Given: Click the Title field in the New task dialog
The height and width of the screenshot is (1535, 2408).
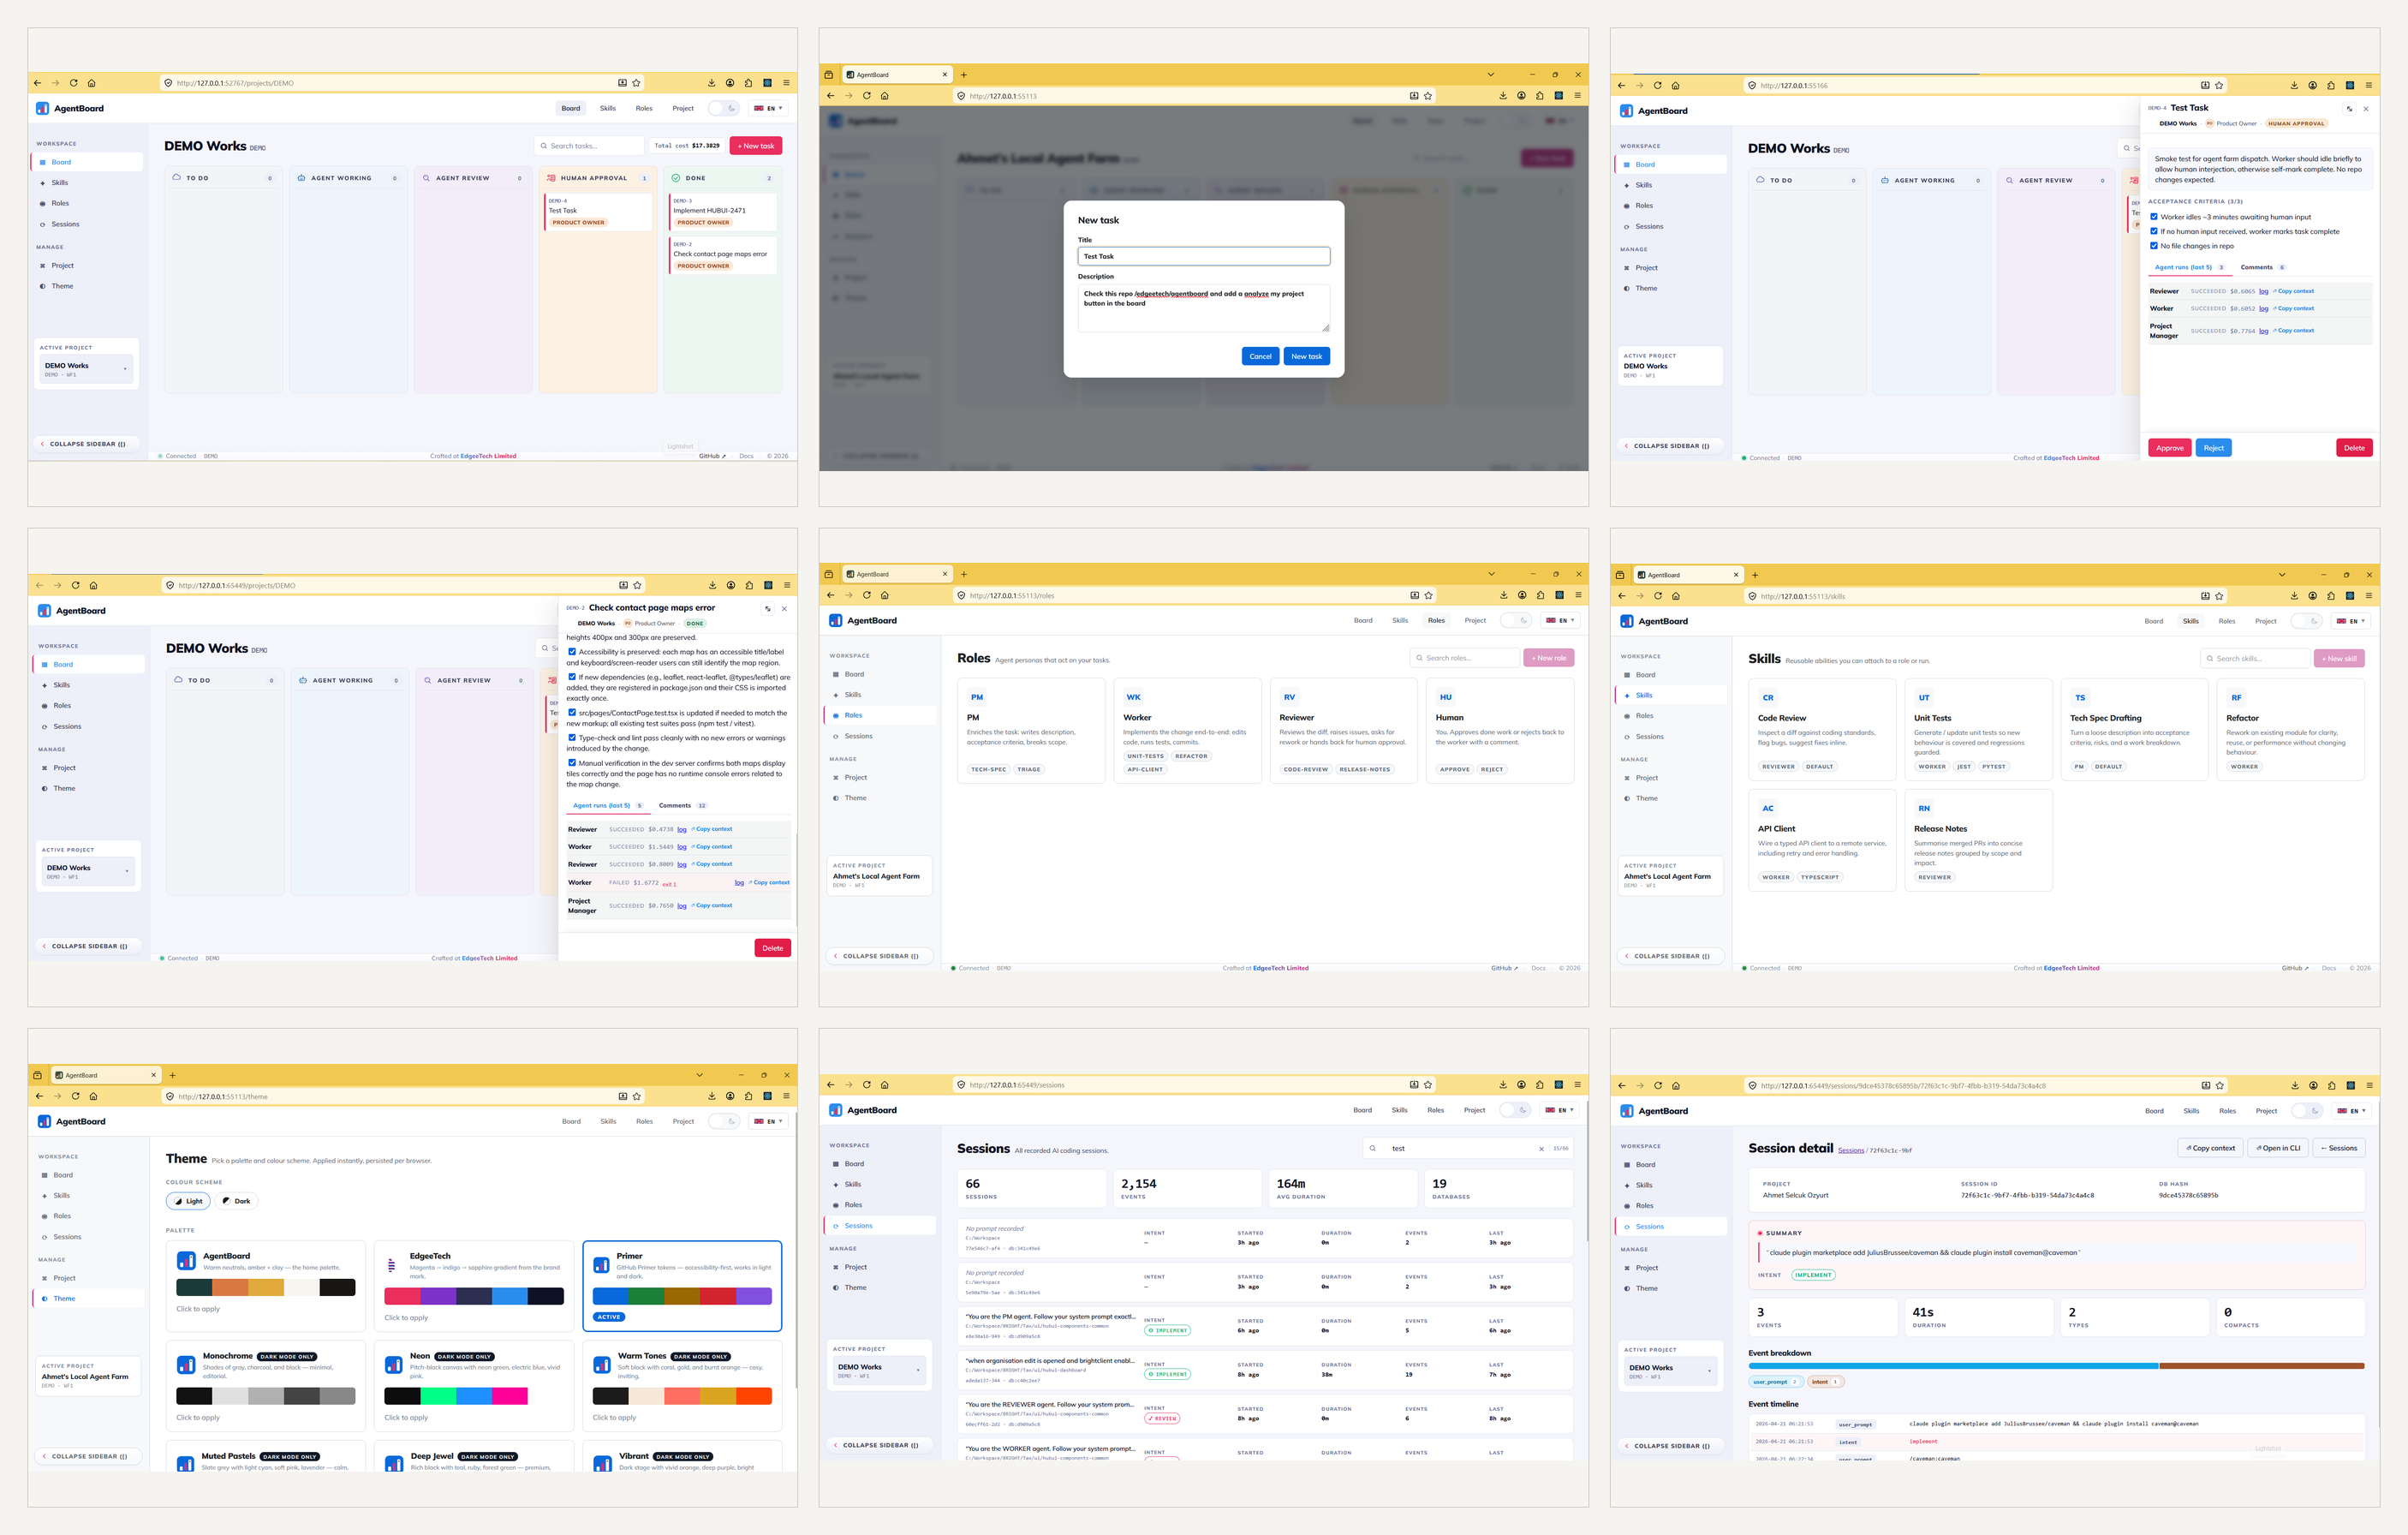Looking at the screenshot, I should click(1203, 256).
